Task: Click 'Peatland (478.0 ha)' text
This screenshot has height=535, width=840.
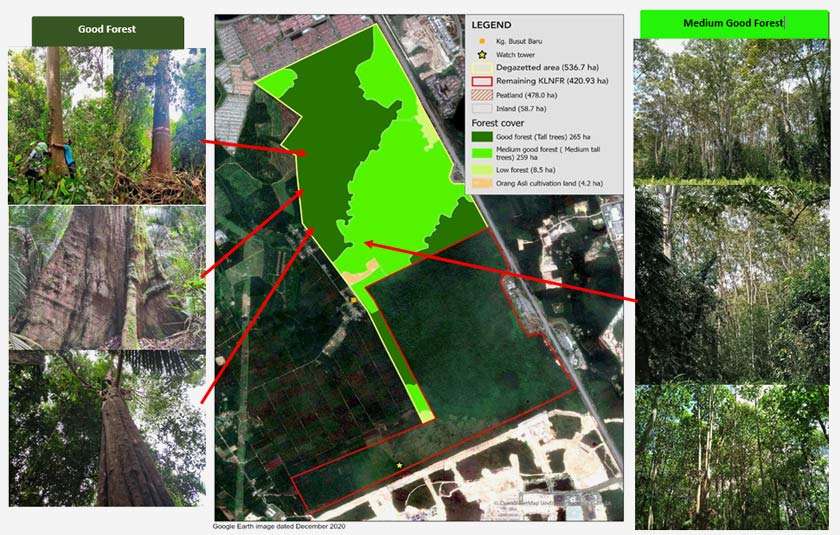Action: coord(527,95)
